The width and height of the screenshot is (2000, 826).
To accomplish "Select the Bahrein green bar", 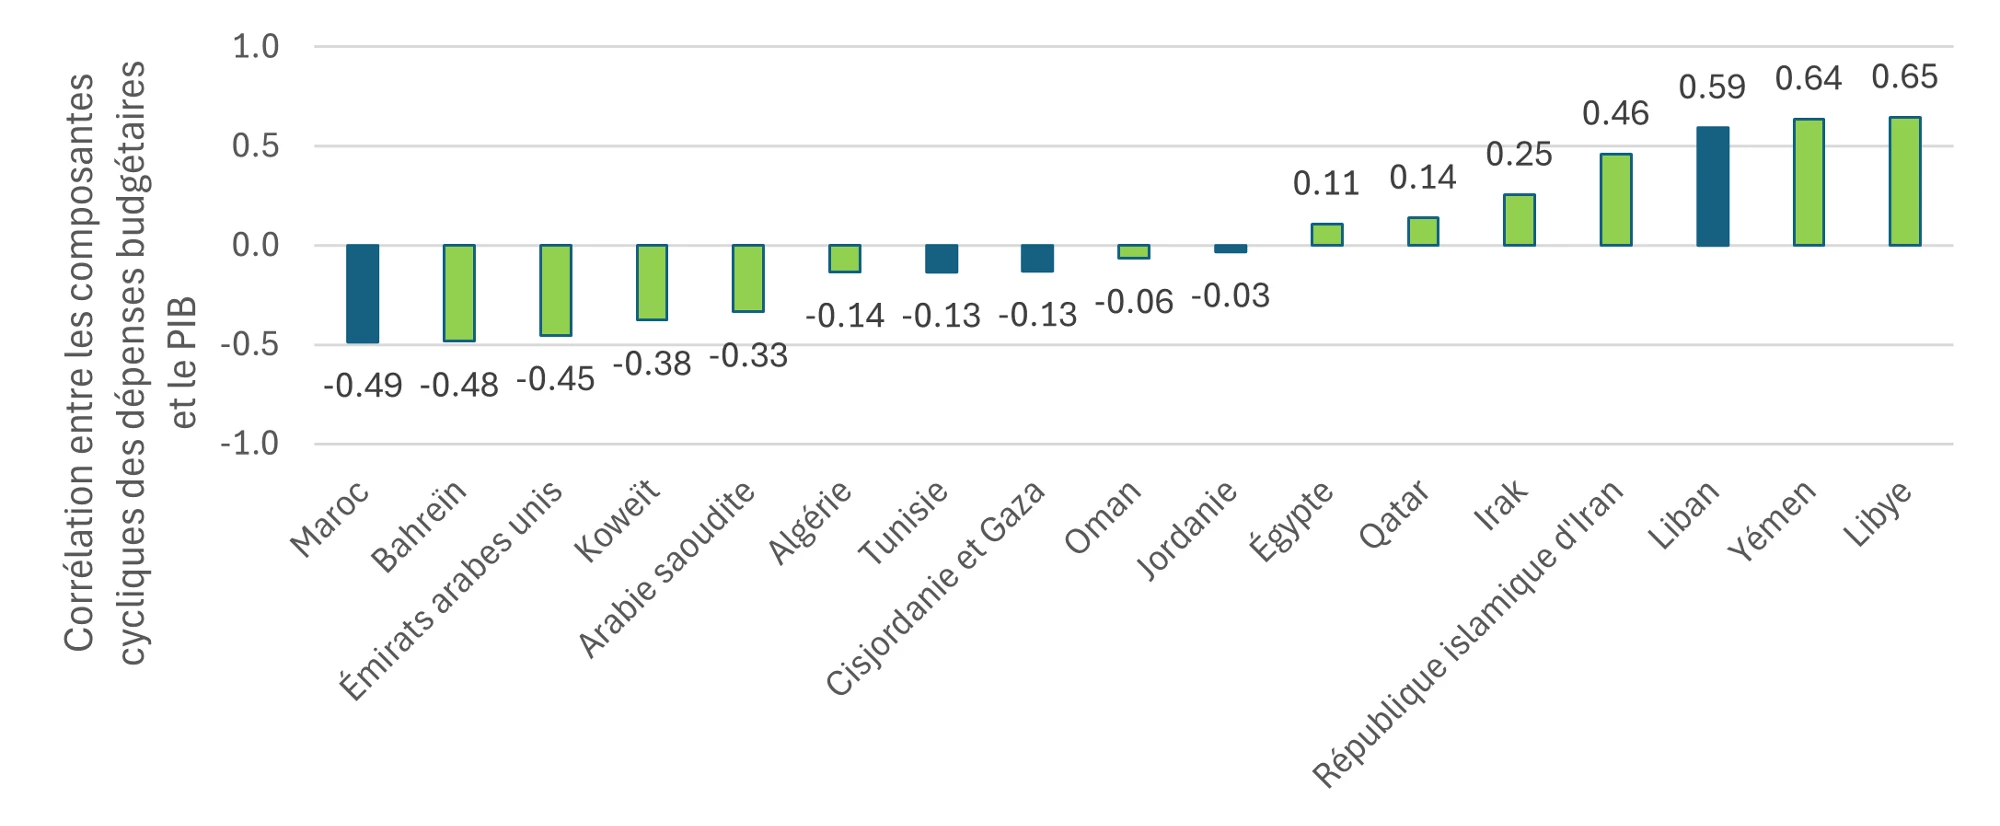I will 459,293.
